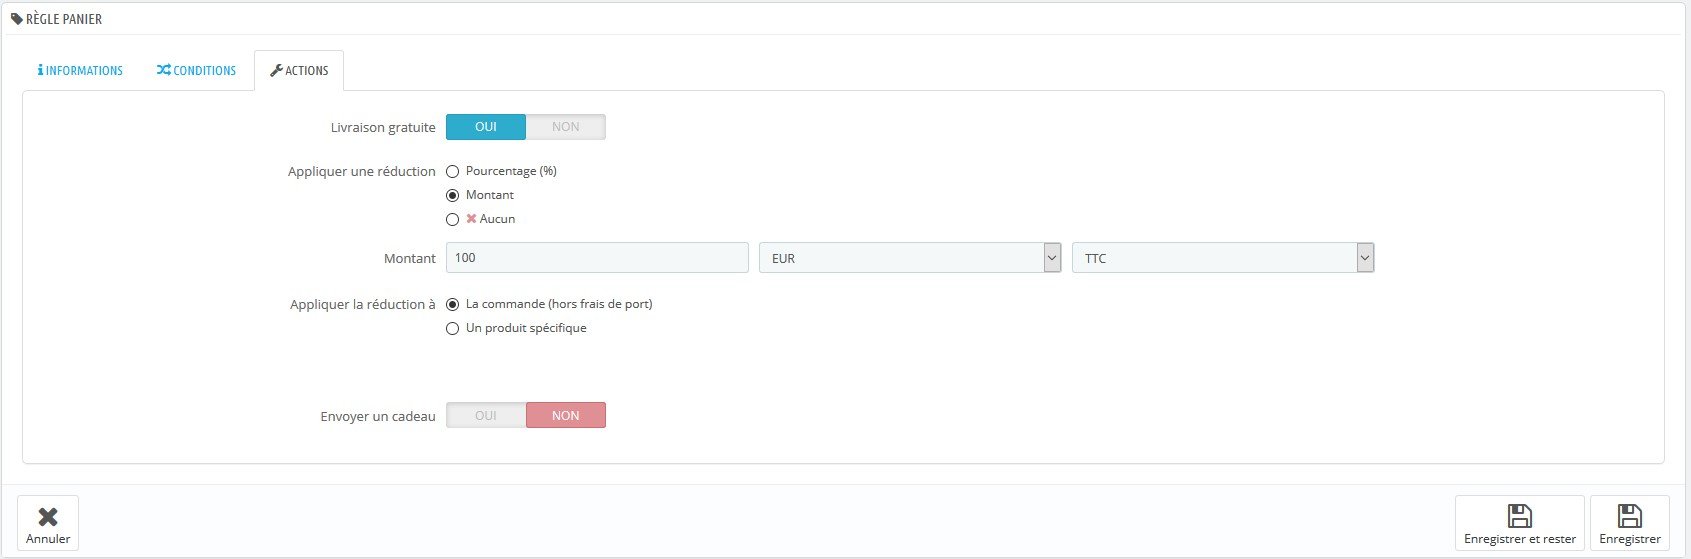Viewport: 1691px width, 559px height.
Task: Select the Aucun reduction option
Action: click(x=453, y=220)
